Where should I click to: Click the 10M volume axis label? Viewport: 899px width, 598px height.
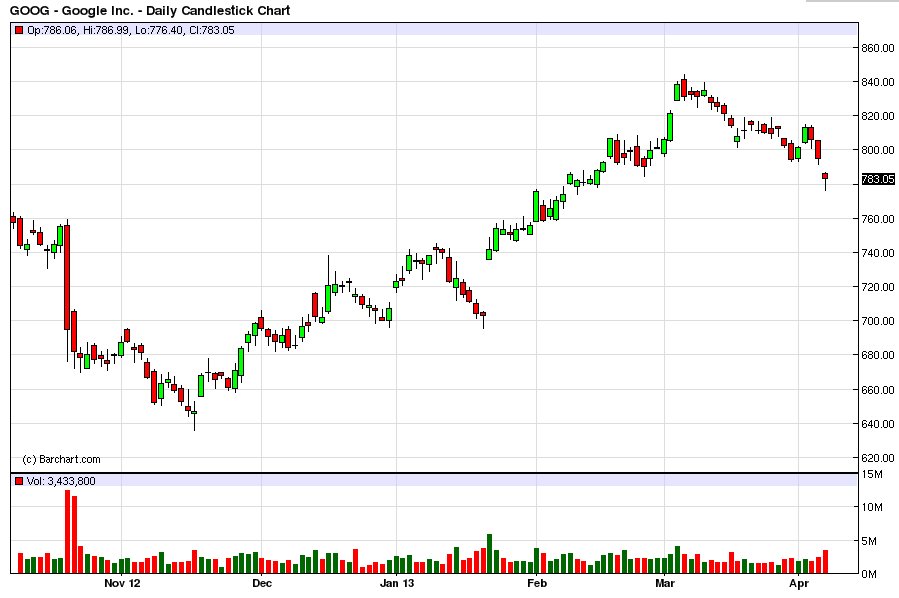[872, 507]
